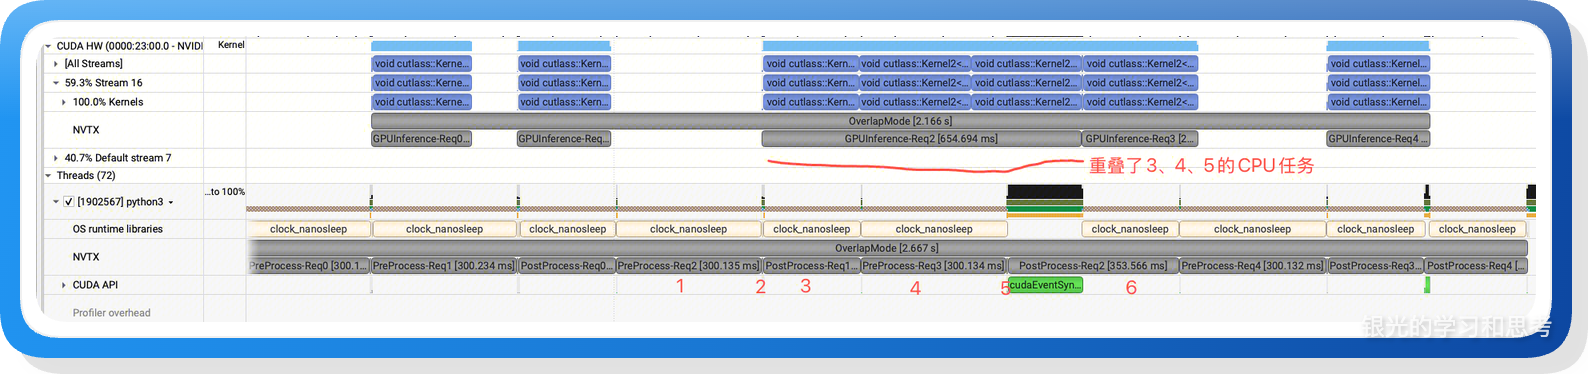Select the GPUInference-Req3 range
This screenshot has height=374, width=1588.
(1140, 139)
